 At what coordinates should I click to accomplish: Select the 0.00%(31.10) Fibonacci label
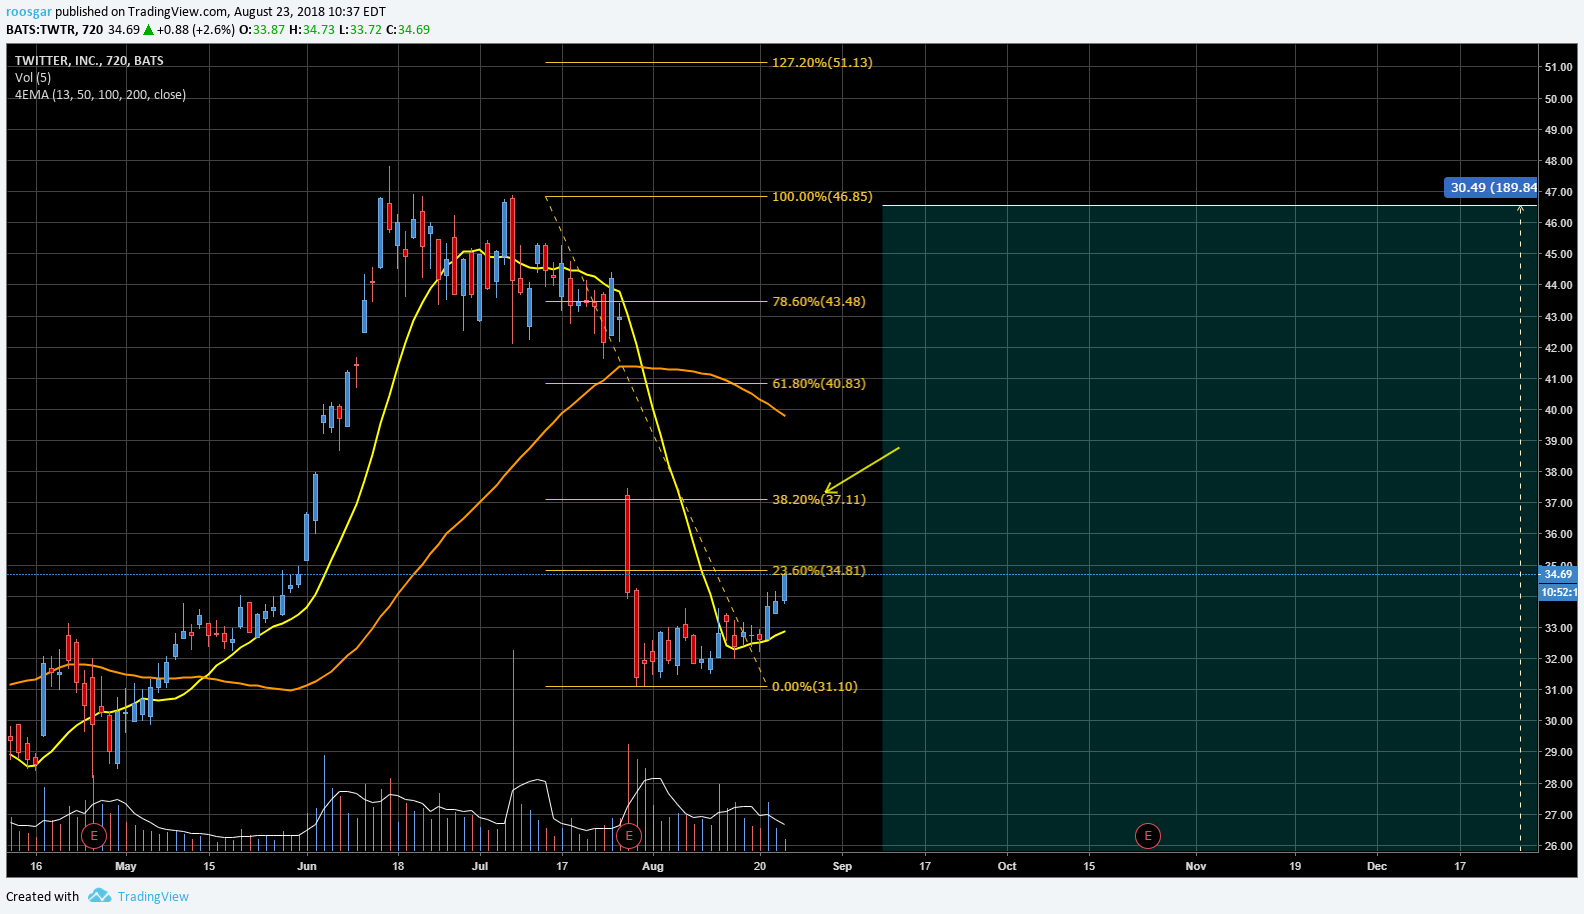click(x=815, y=686)
